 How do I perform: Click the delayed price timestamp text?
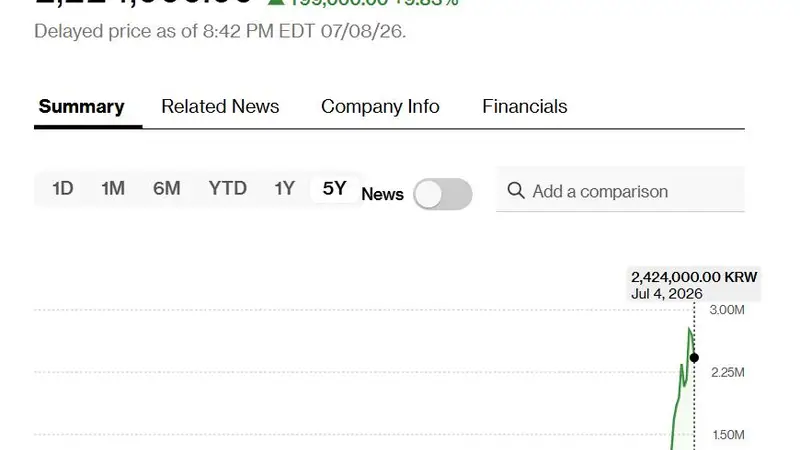220,31
